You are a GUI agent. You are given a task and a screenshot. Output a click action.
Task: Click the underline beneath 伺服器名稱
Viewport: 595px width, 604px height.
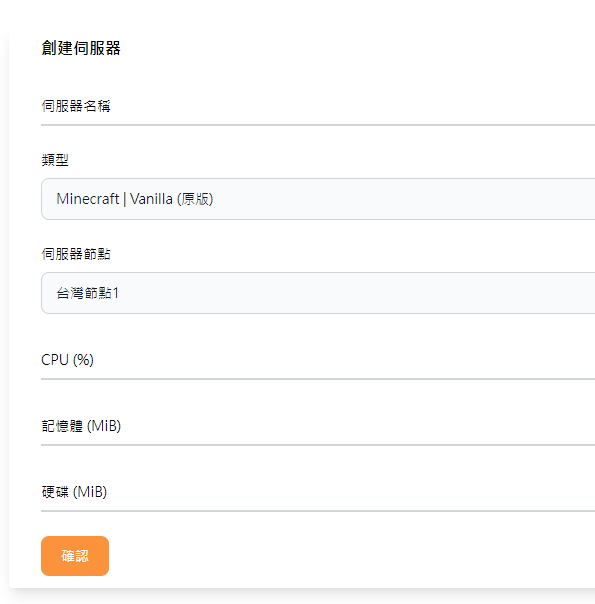[318, 125]
